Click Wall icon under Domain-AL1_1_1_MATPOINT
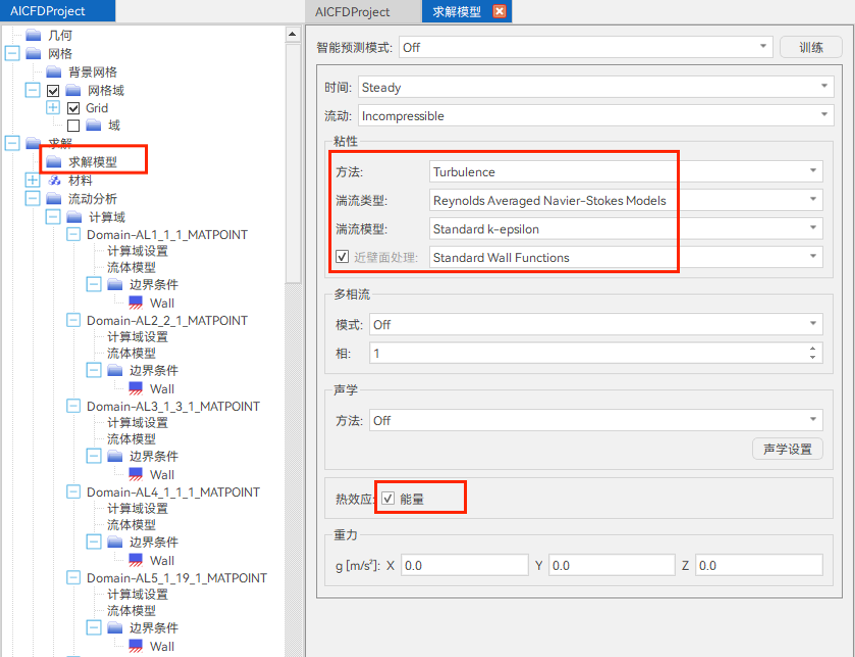Image resolution: width=855 pixels, height=657 pixels. (x=135, y=303)
